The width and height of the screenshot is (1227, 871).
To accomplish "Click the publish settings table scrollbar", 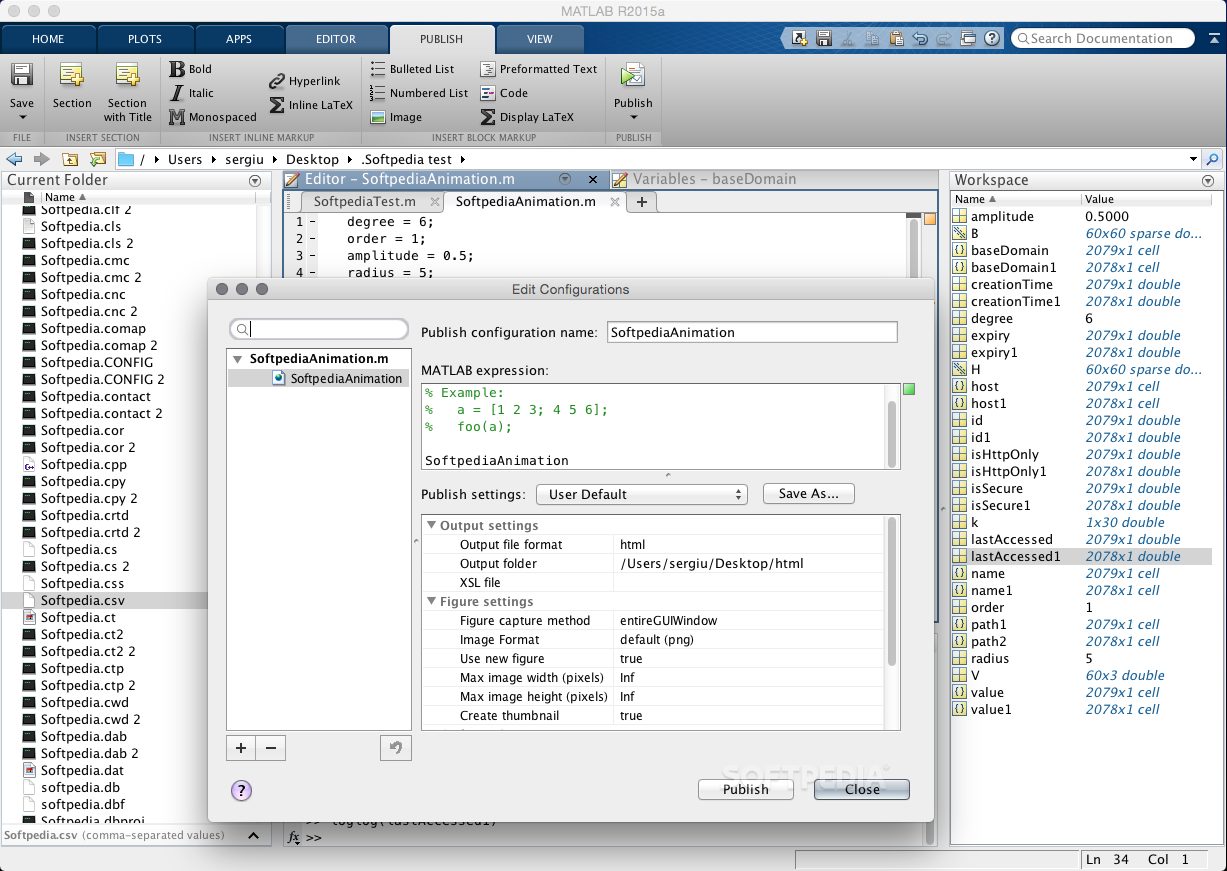I will tap(892, 592).
